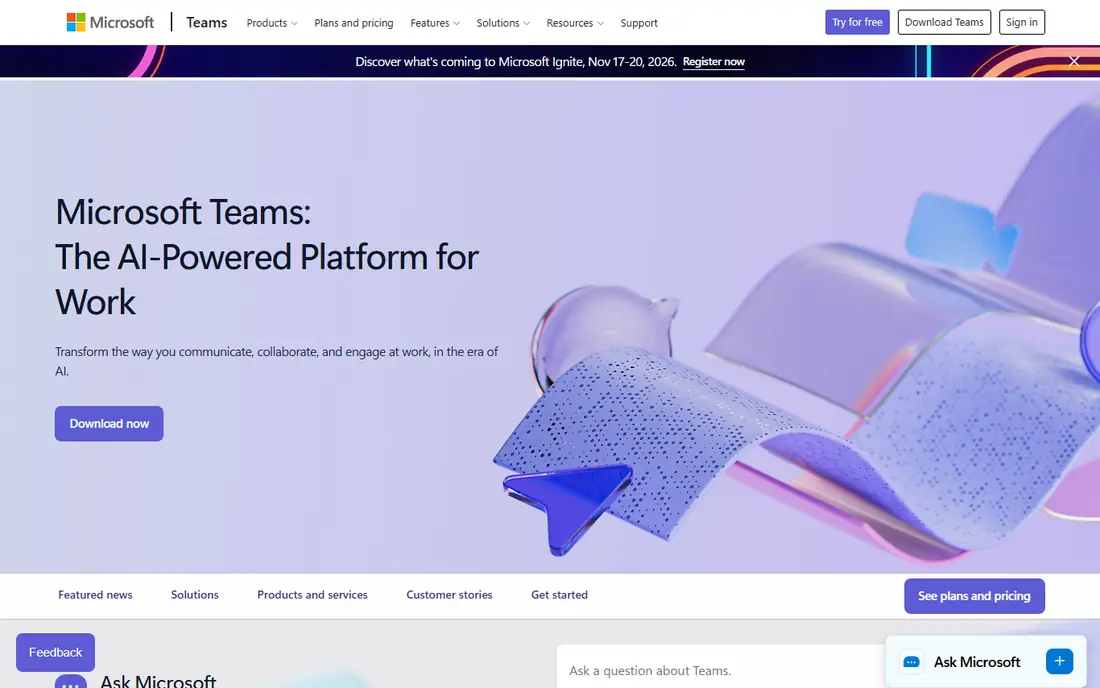Expand the Features dropdown menu
Screen dimensions: 1100x688
point(435,23)
